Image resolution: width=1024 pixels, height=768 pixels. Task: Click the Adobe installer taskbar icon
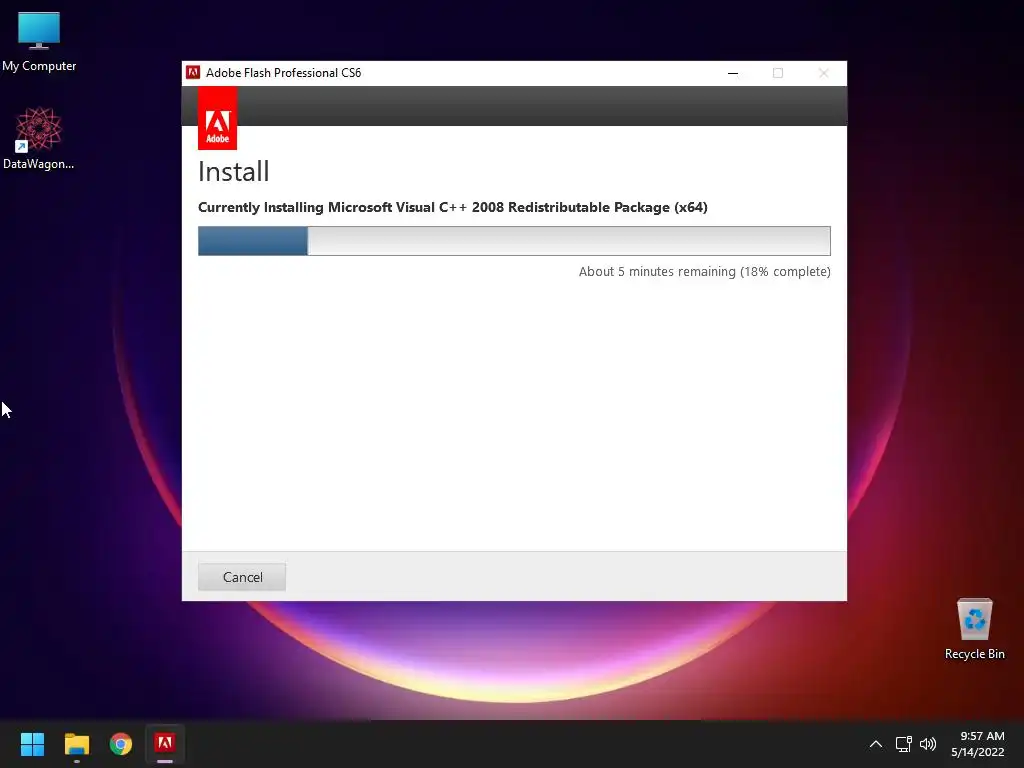pos(165,744)
